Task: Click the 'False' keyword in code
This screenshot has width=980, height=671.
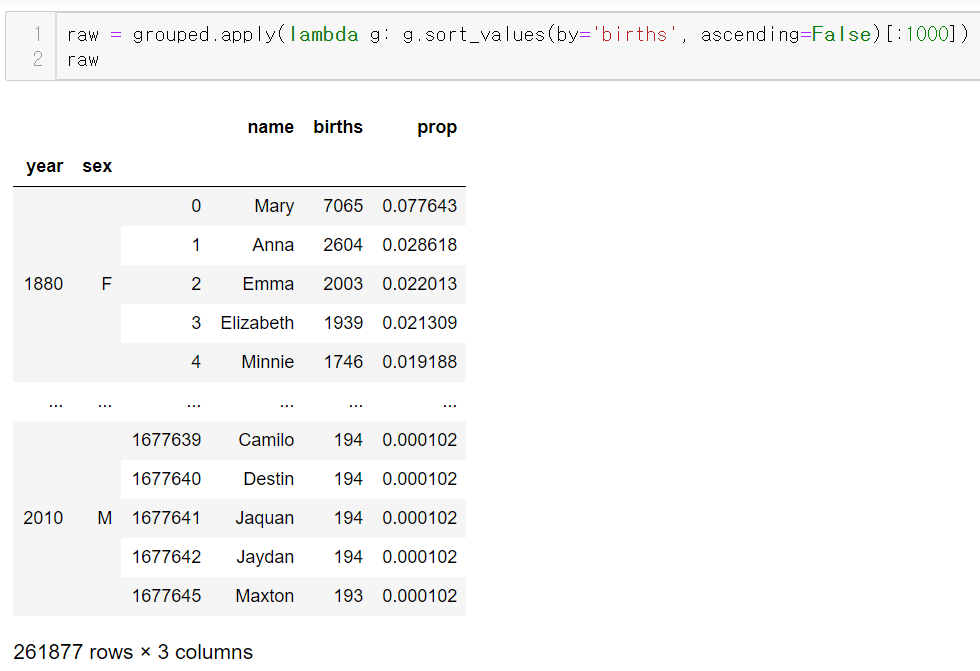Action: coord(841,34)
